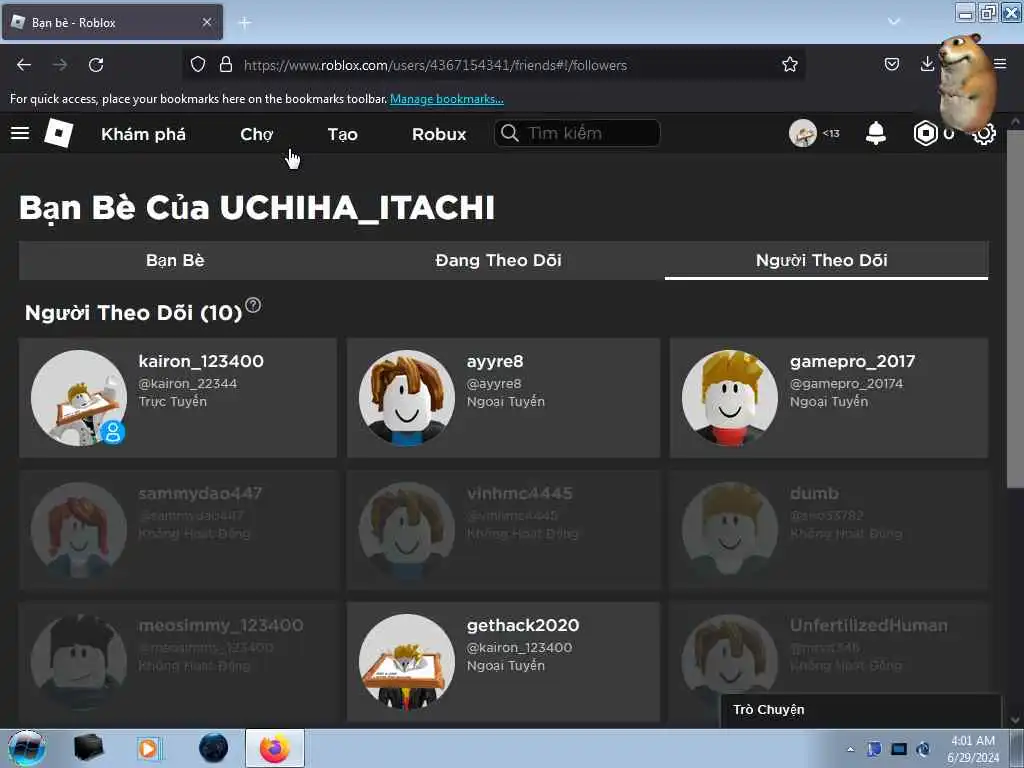Screen dimensions: 1024x768
Task: Open the Firefox application menu
Action: (1000, 64)
